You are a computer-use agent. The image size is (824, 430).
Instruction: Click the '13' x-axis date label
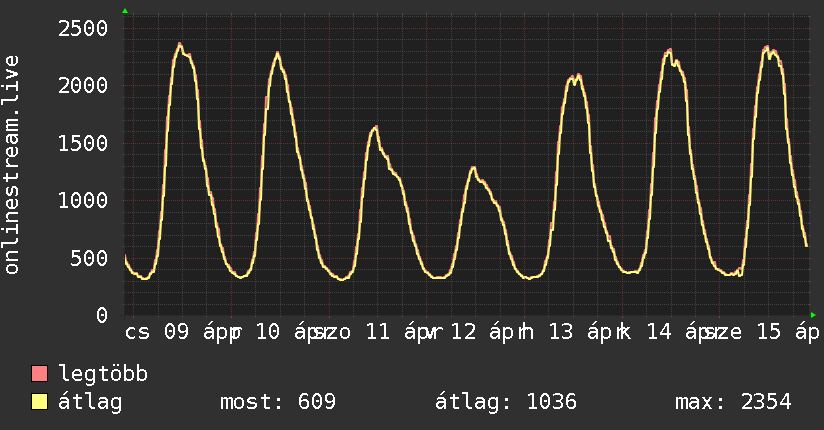(561, 332)
